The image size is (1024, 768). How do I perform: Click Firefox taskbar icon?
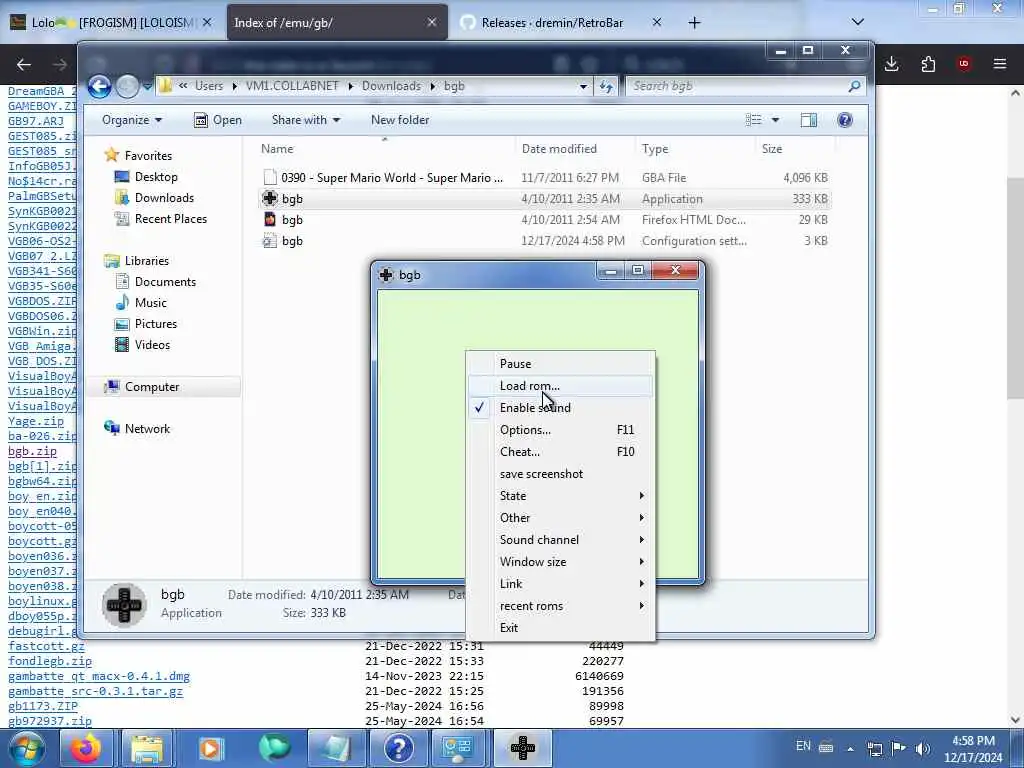click(x=86, y=748)
